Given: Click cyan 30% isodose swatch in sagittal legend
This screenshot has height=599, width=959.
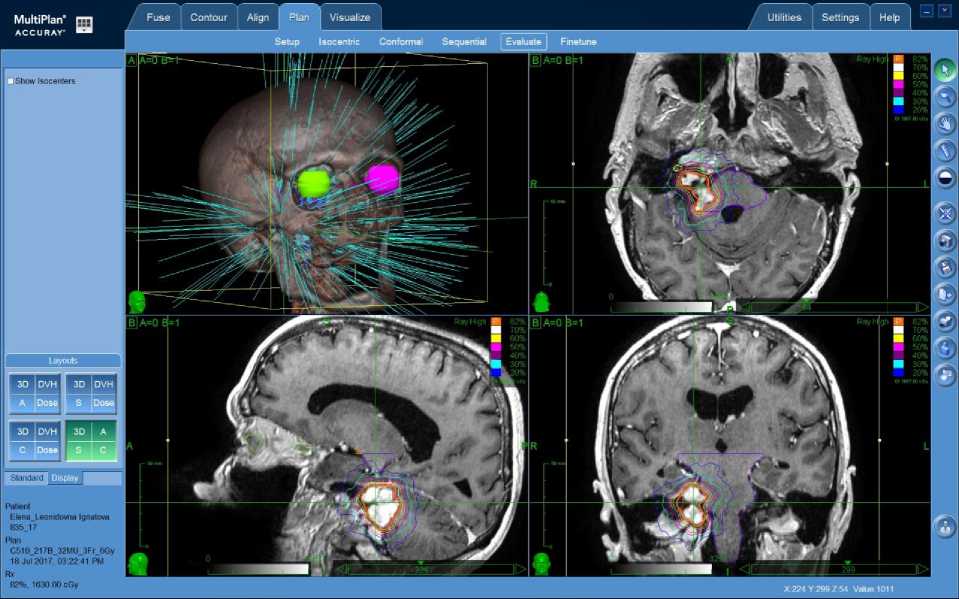Looking at the screenshot, I should 495,364.
